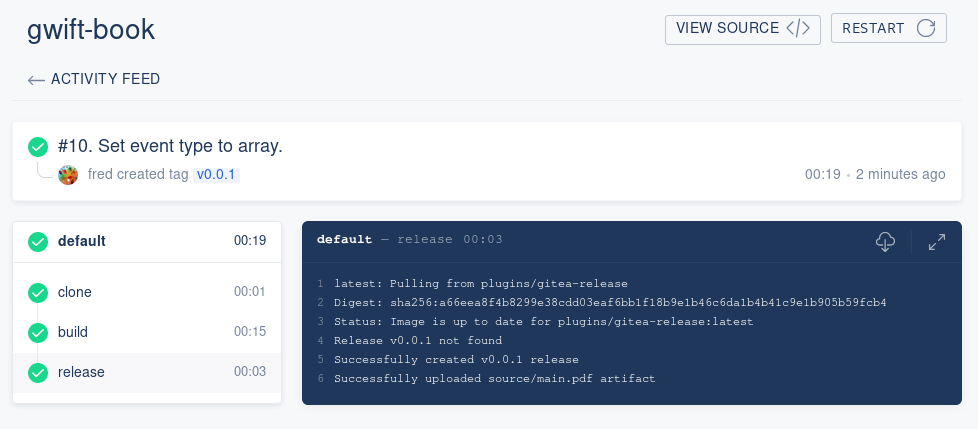Expand log panel to fullscreen

click(x=936, y=242)
